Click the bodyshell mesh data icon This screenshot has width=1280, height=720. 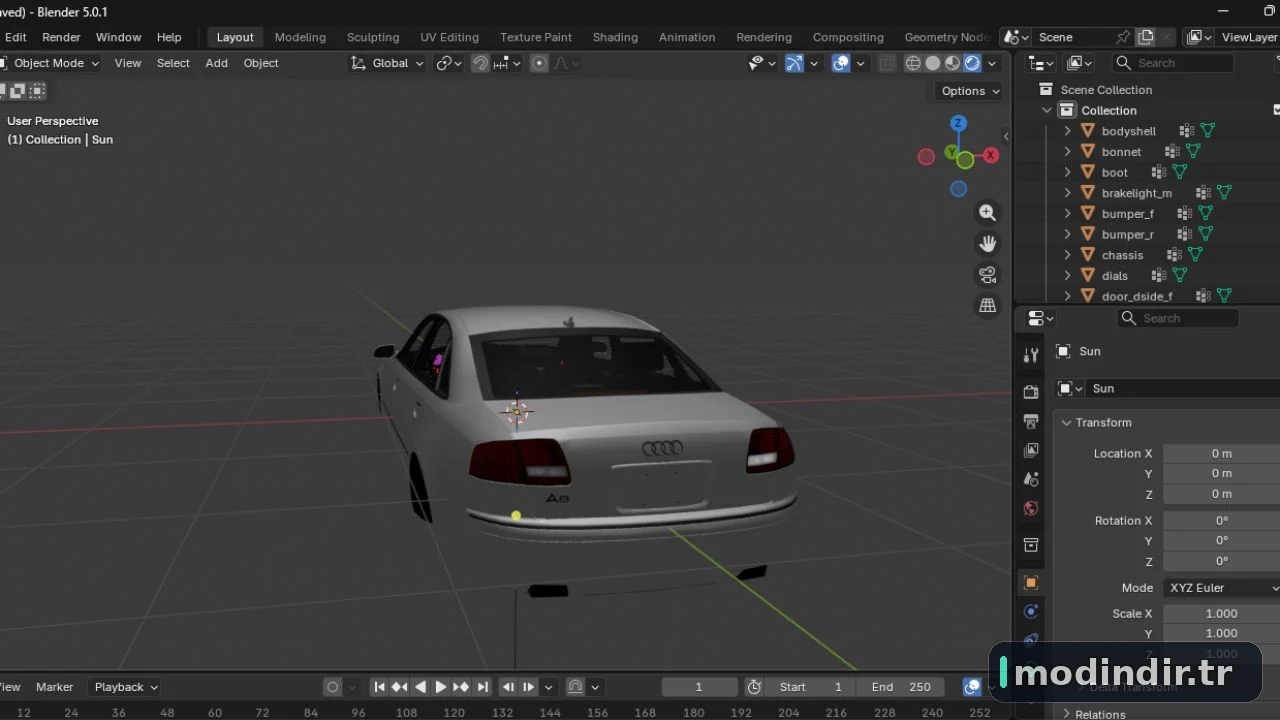click(1208, 131)
